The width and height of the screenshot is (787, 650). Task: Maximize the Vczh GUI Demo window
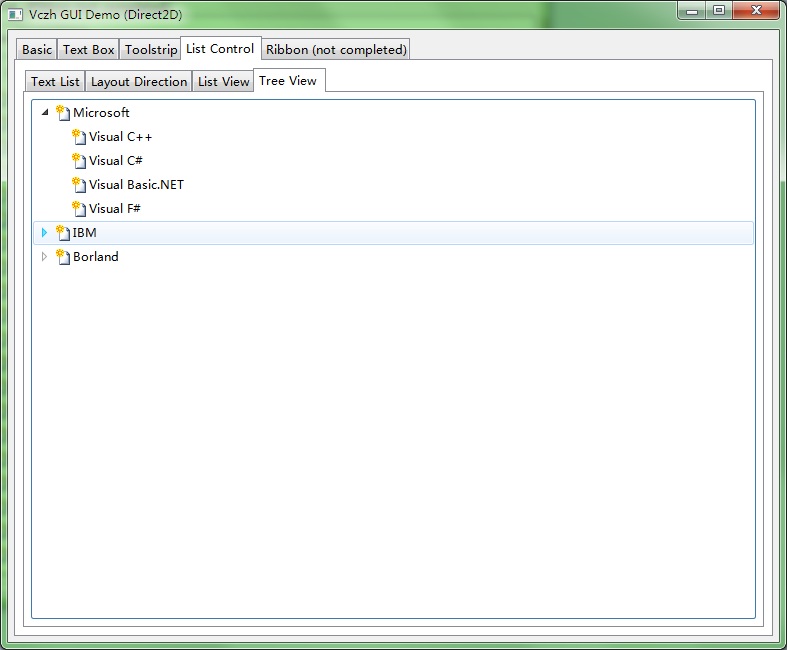click(719, 11)
